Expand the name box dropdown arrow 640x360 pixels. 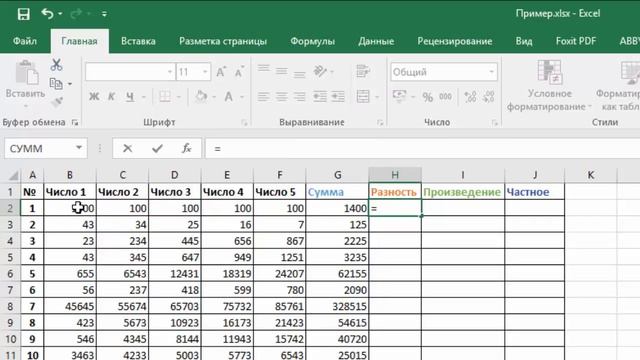(x=79, y=148)
